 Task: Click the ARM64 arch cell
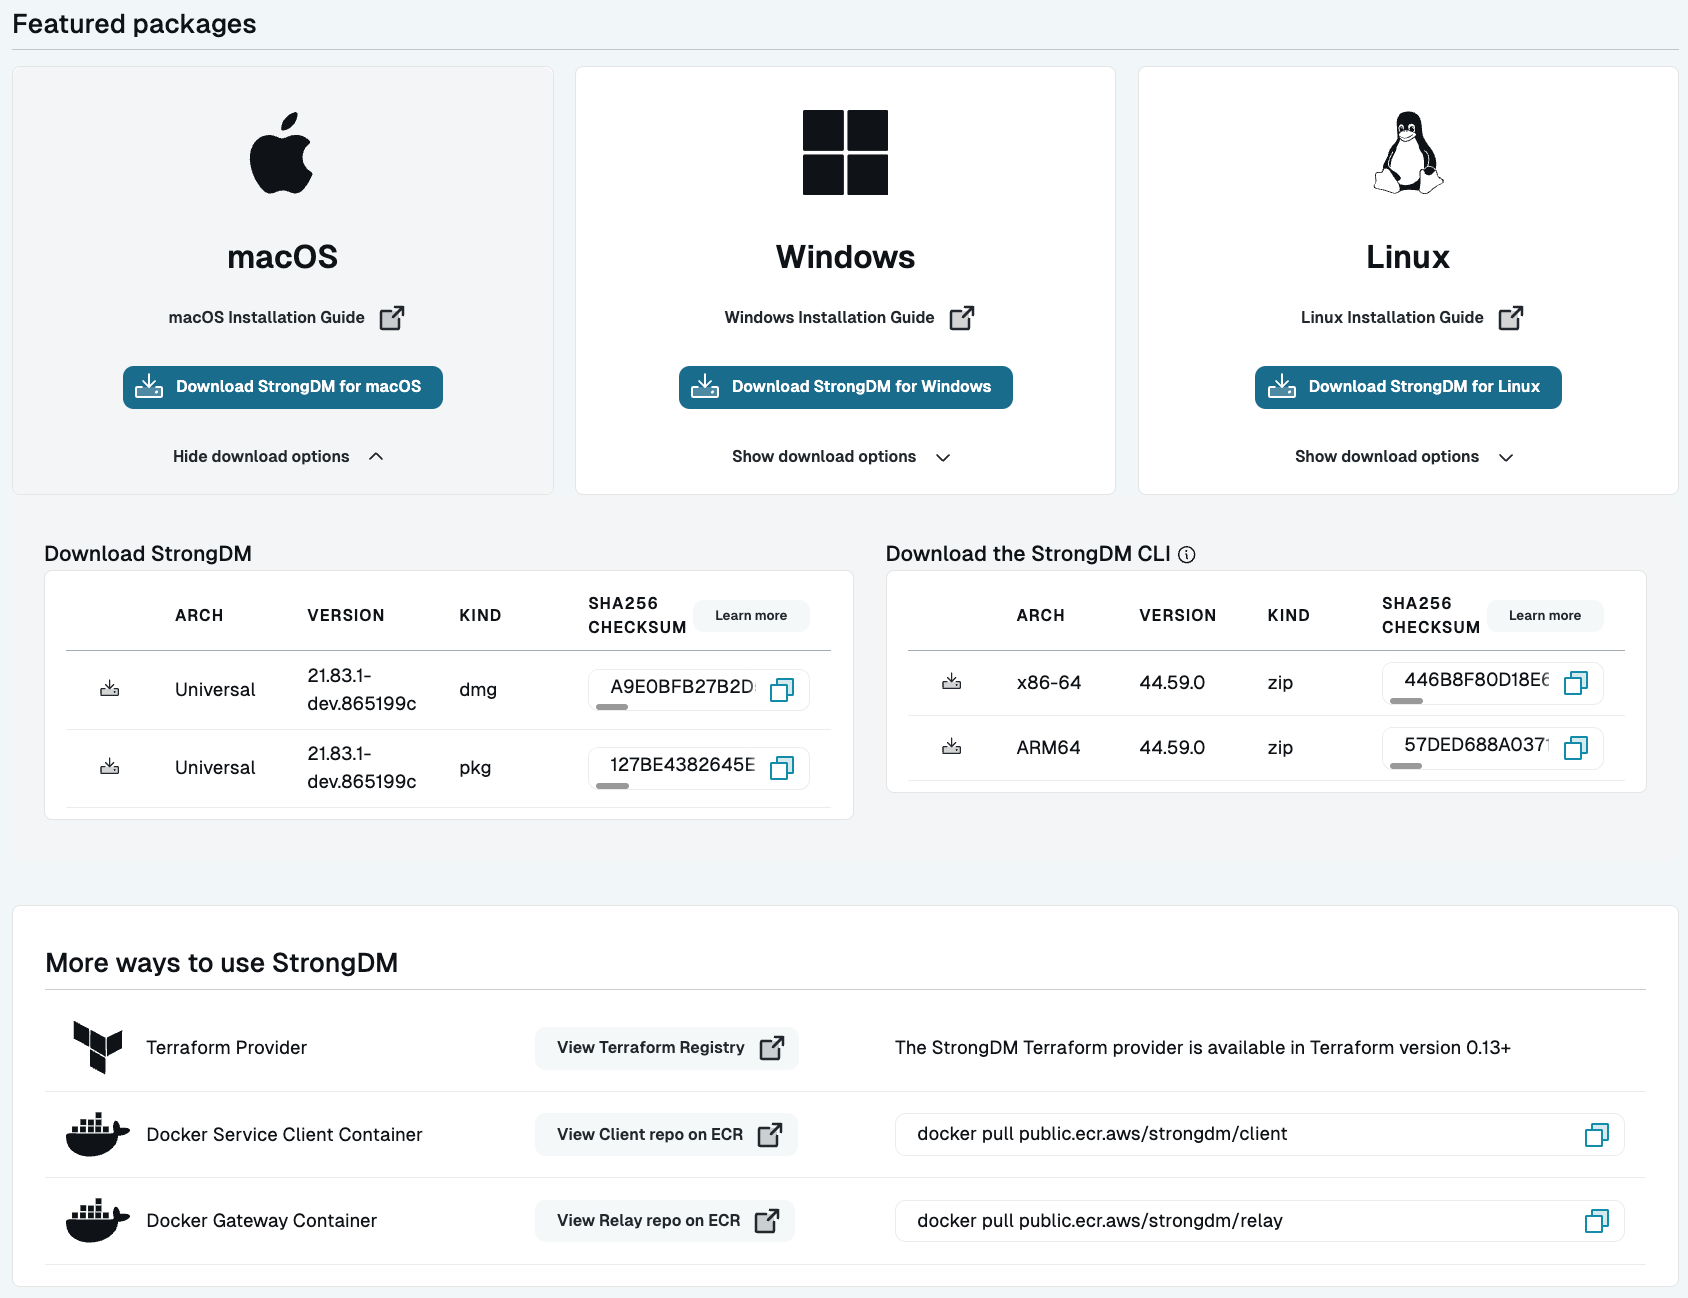coord(1048,747)
